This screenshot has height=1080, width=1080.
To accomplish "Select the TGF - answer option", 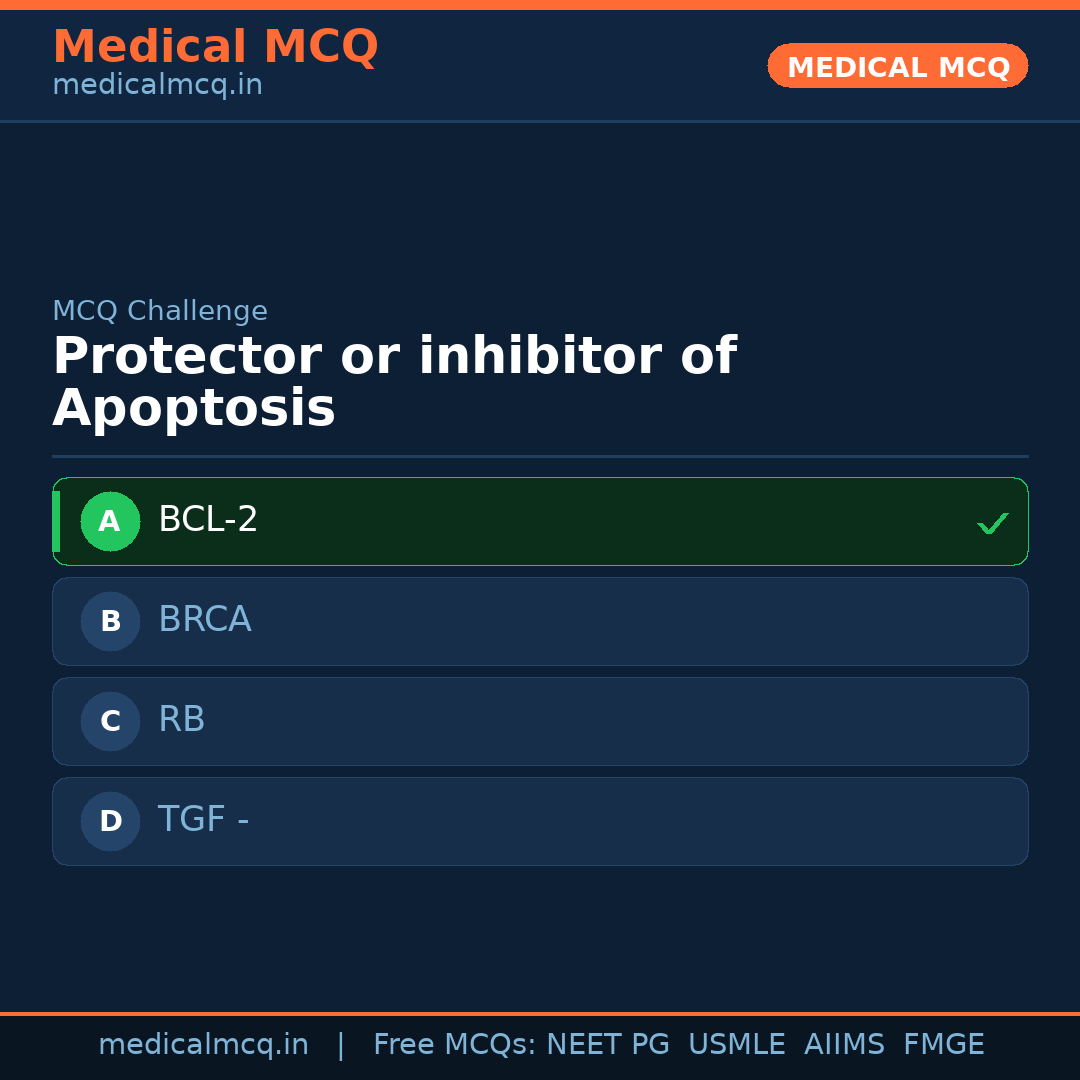I will point(204,820).
